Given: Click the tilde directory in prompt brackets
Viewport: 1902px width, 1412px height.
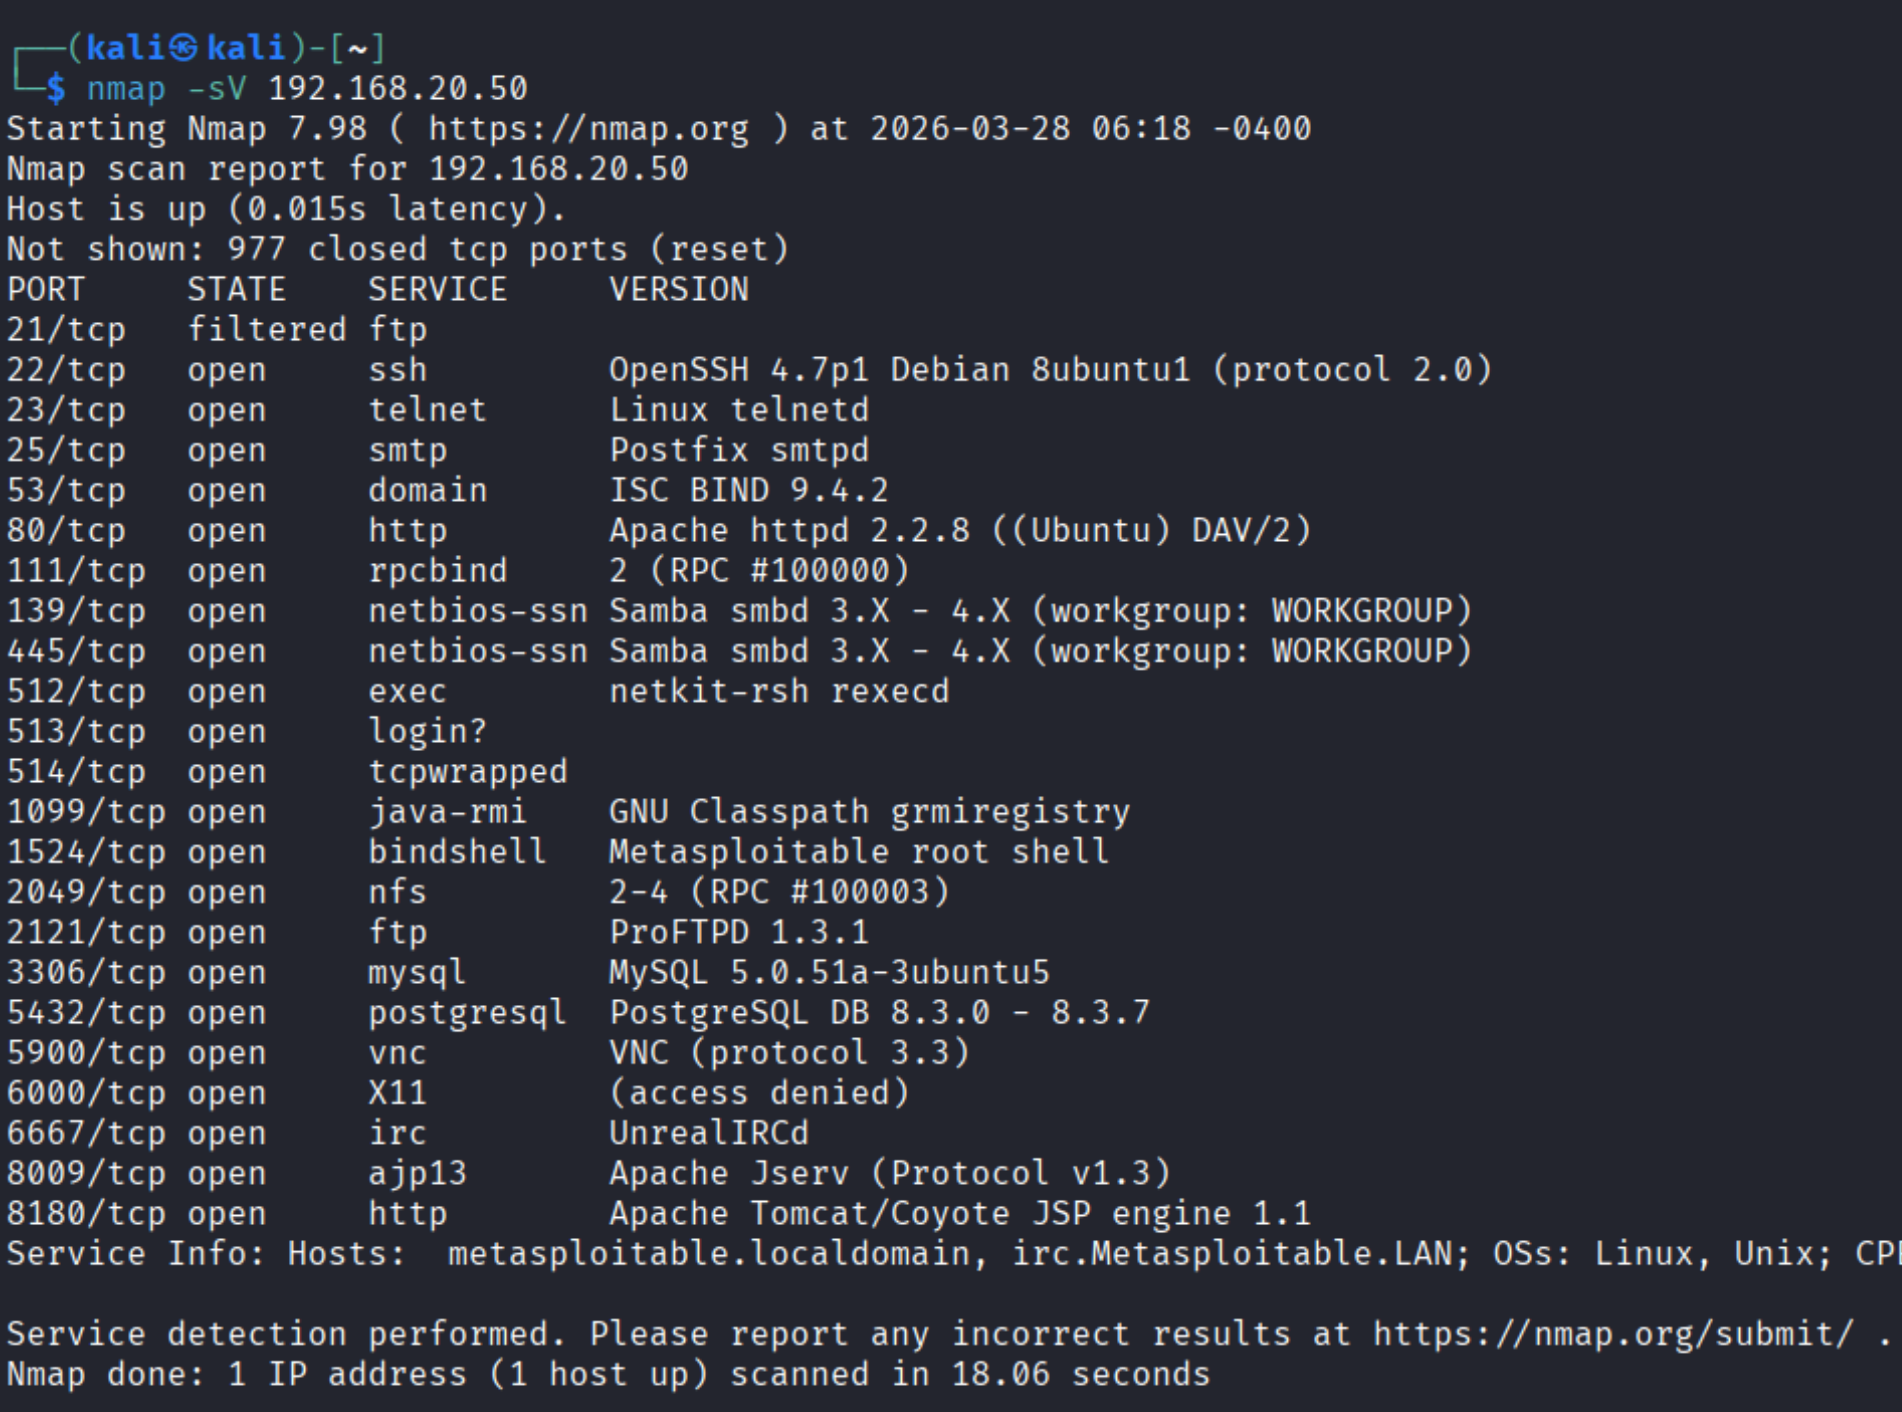Looking at the screenshot, I should click(357, 48).
